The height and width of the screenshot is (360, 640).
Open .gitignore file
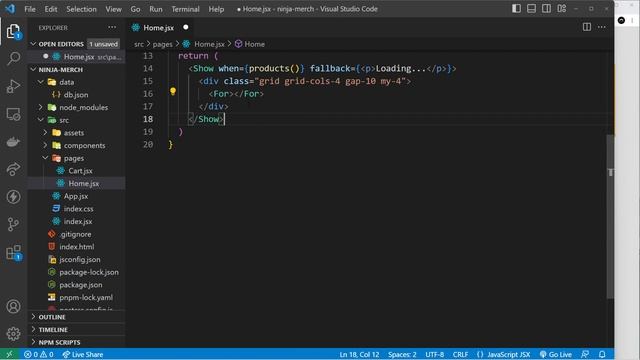coord(76,234)
